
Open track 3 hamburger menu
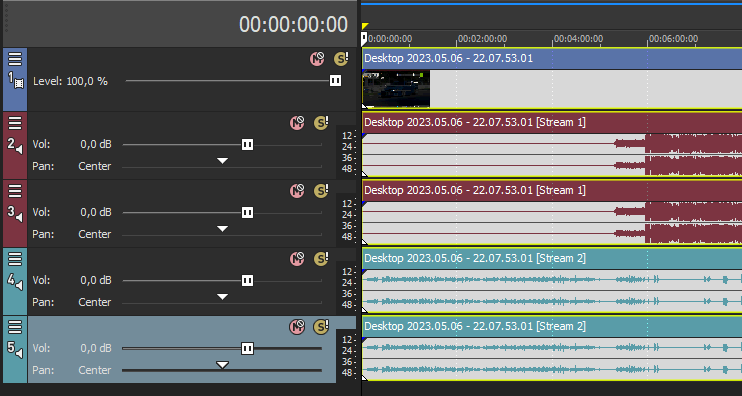[15, 191]
